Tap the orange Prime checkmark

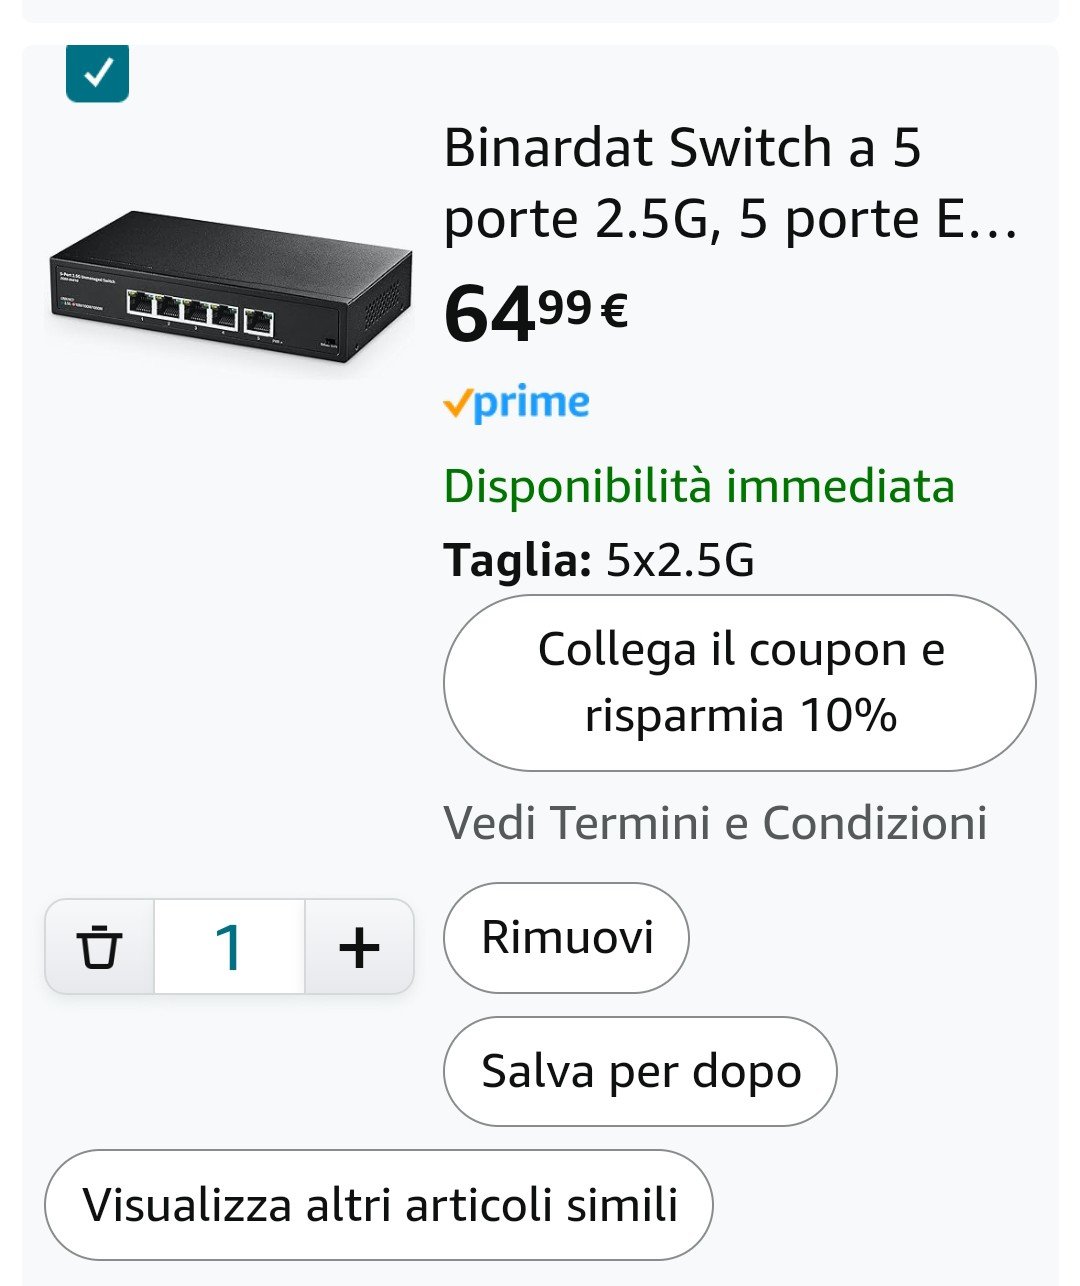coord(456,403)
